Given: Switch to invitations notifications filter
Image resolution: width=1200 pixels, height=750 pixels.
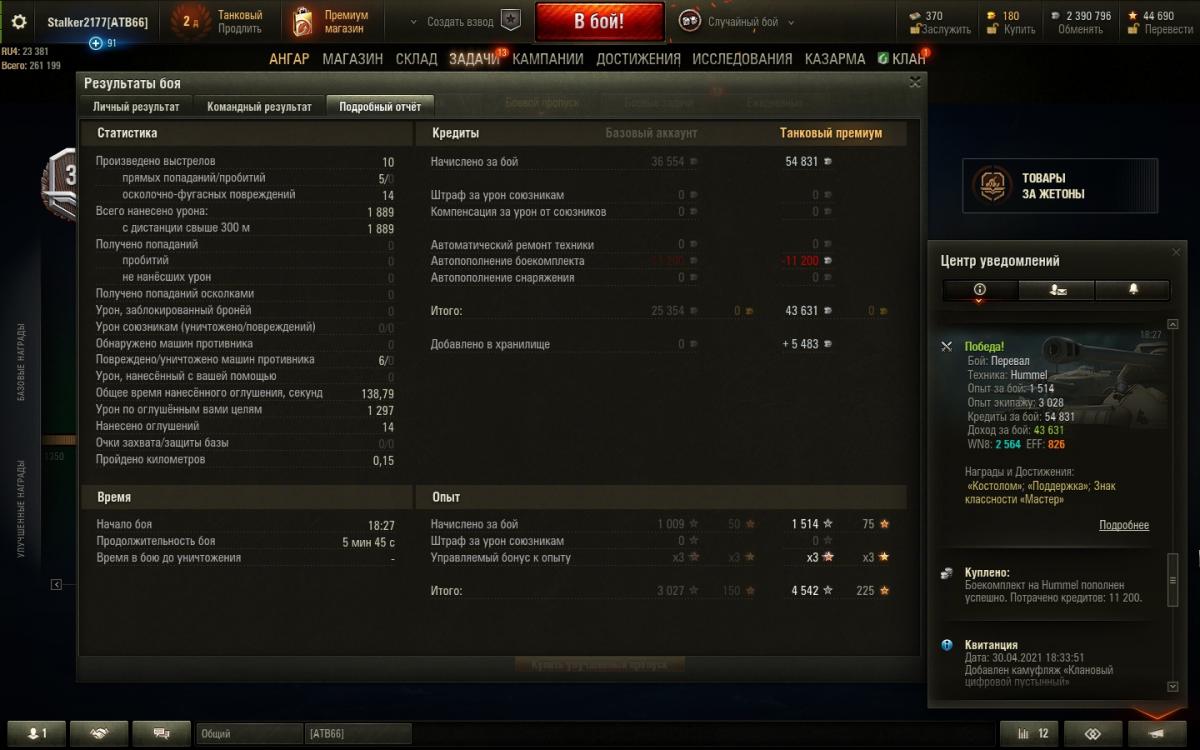Looking at the screenshot, I should (1057, 290).
